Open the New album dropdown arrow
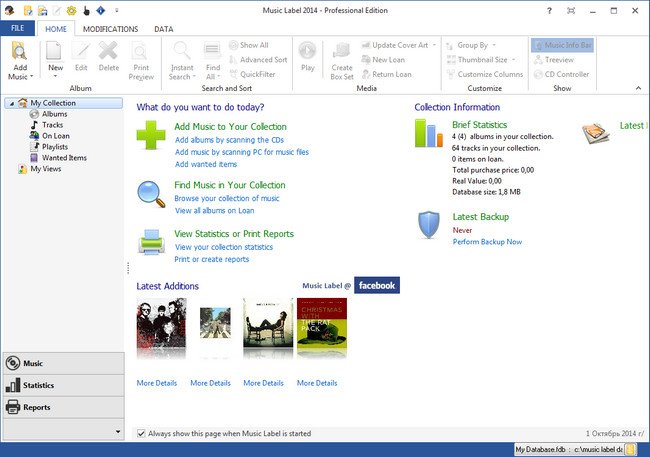 (55, 76)
